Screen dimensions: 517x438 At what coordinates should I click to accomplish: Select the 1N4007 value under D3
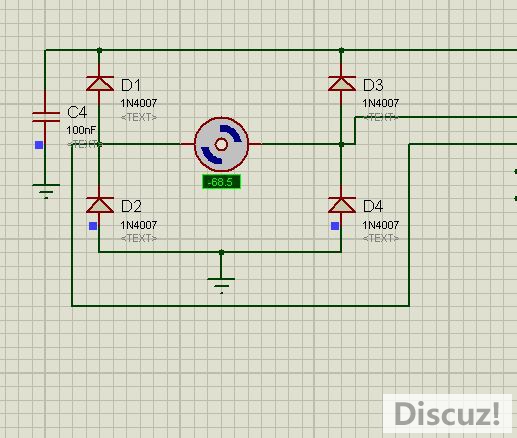coord(381,103)
